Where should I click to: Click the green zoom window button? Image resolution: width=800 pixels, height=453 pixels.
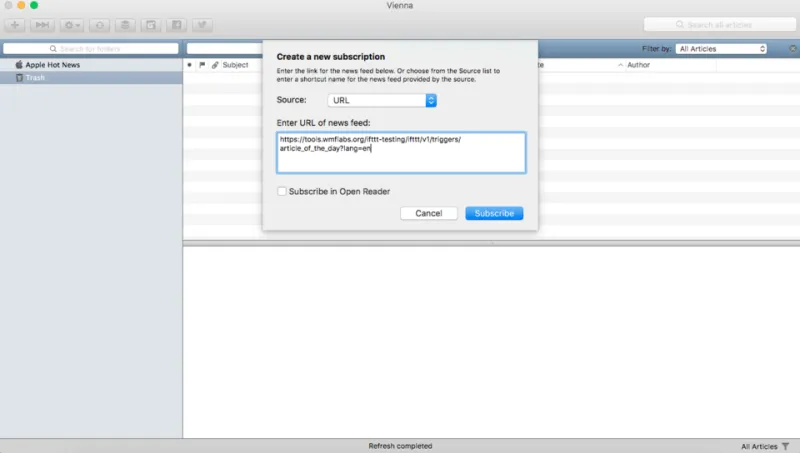[x=34, y=5]
